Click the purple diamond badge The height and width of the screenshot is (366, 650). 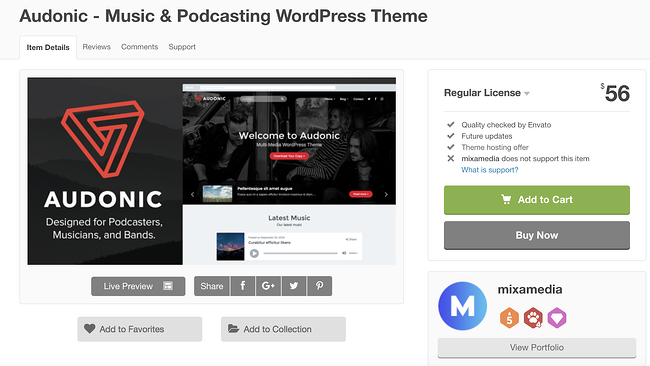557,318
